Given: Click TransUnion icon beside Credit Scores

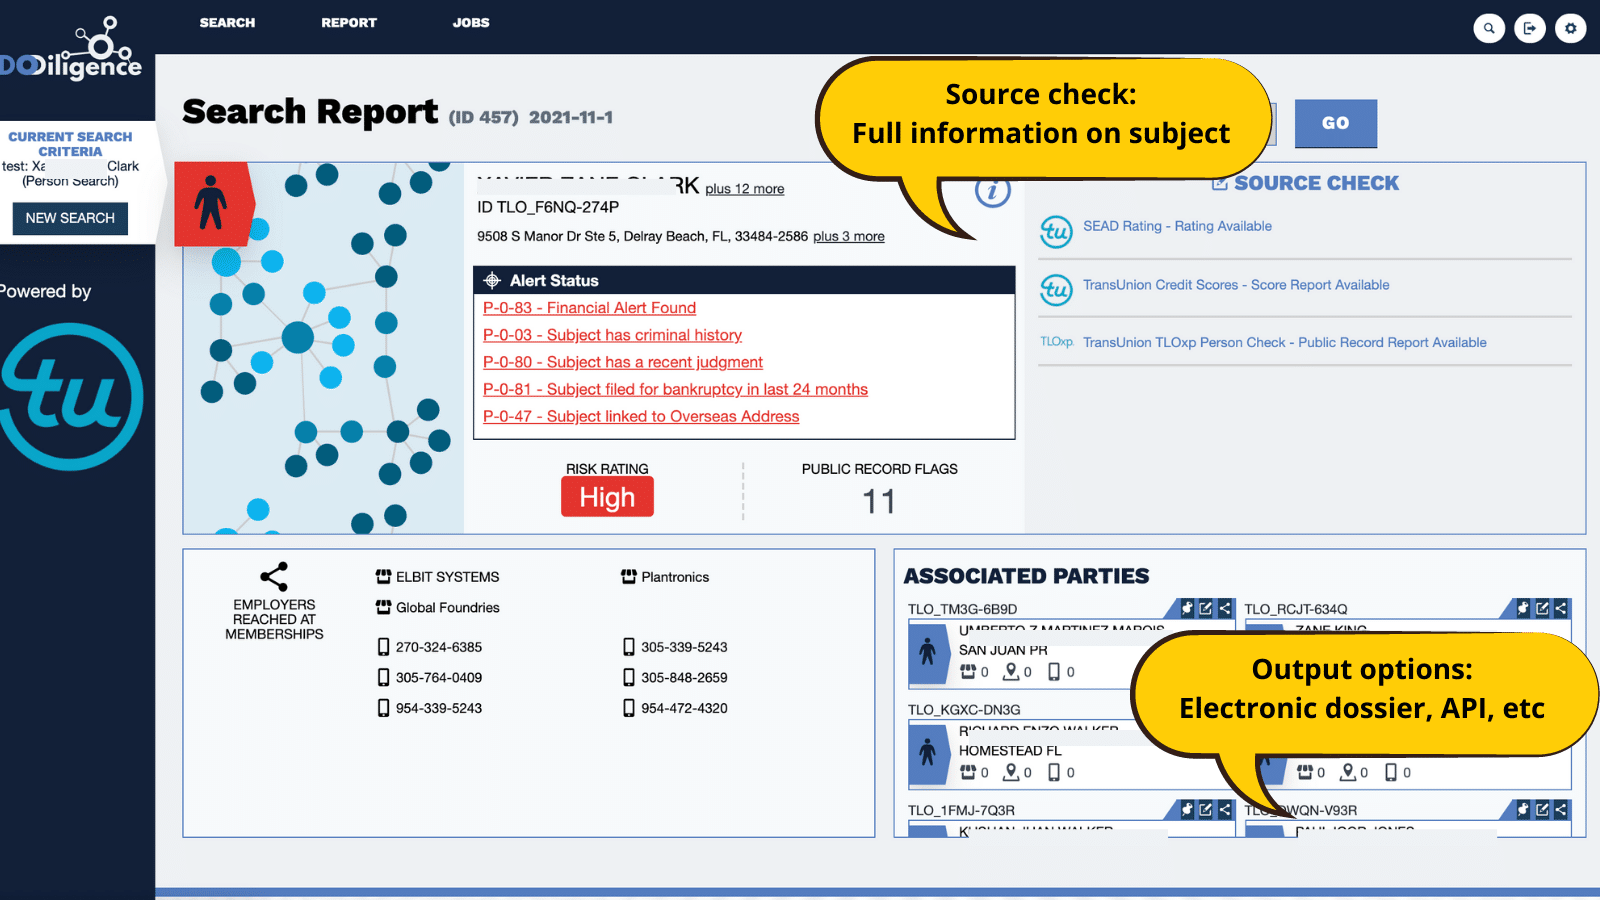Looking at the screenshot, I should [x=1056, y=289].
